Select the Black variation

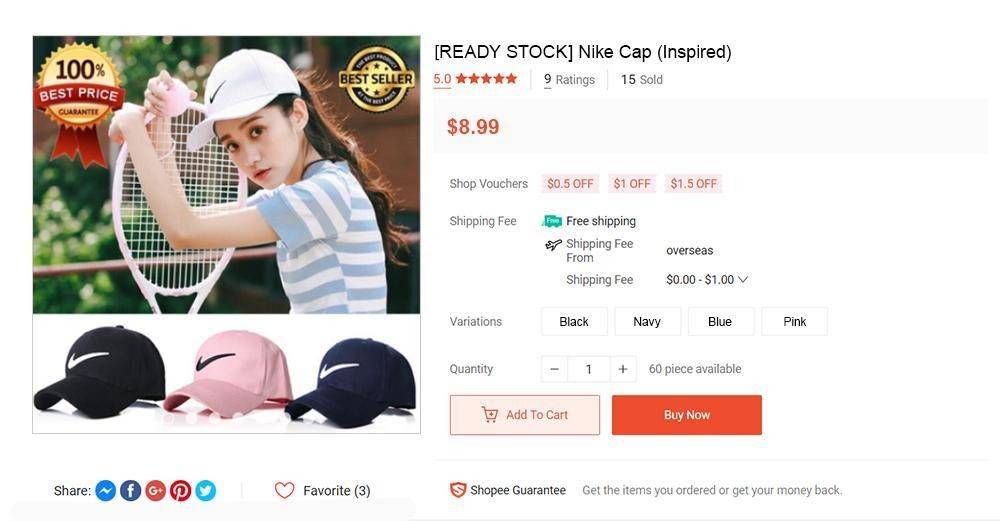coord(574,321)
